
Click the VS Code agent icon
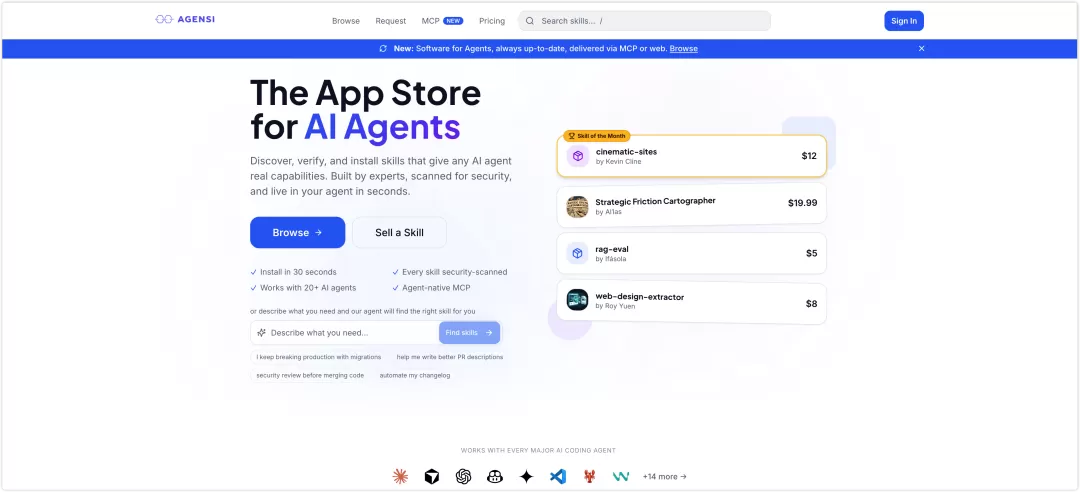(x=558, y=476)
